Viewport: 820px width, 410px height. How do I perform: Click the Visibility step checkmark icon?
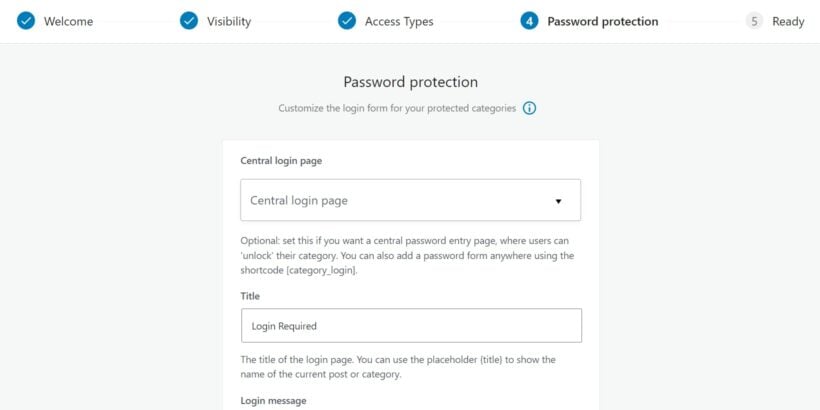point(189,21)
